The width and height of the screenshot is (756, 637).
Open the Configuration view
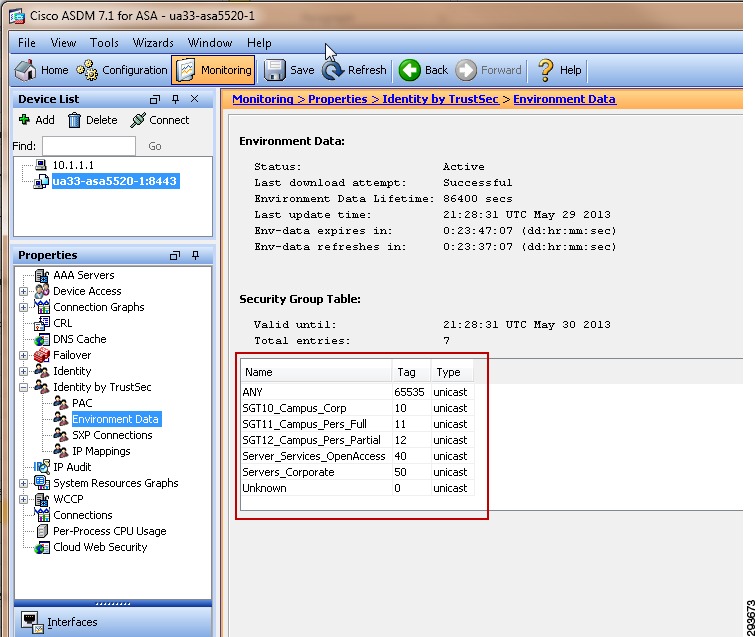(x=122, y=70)
